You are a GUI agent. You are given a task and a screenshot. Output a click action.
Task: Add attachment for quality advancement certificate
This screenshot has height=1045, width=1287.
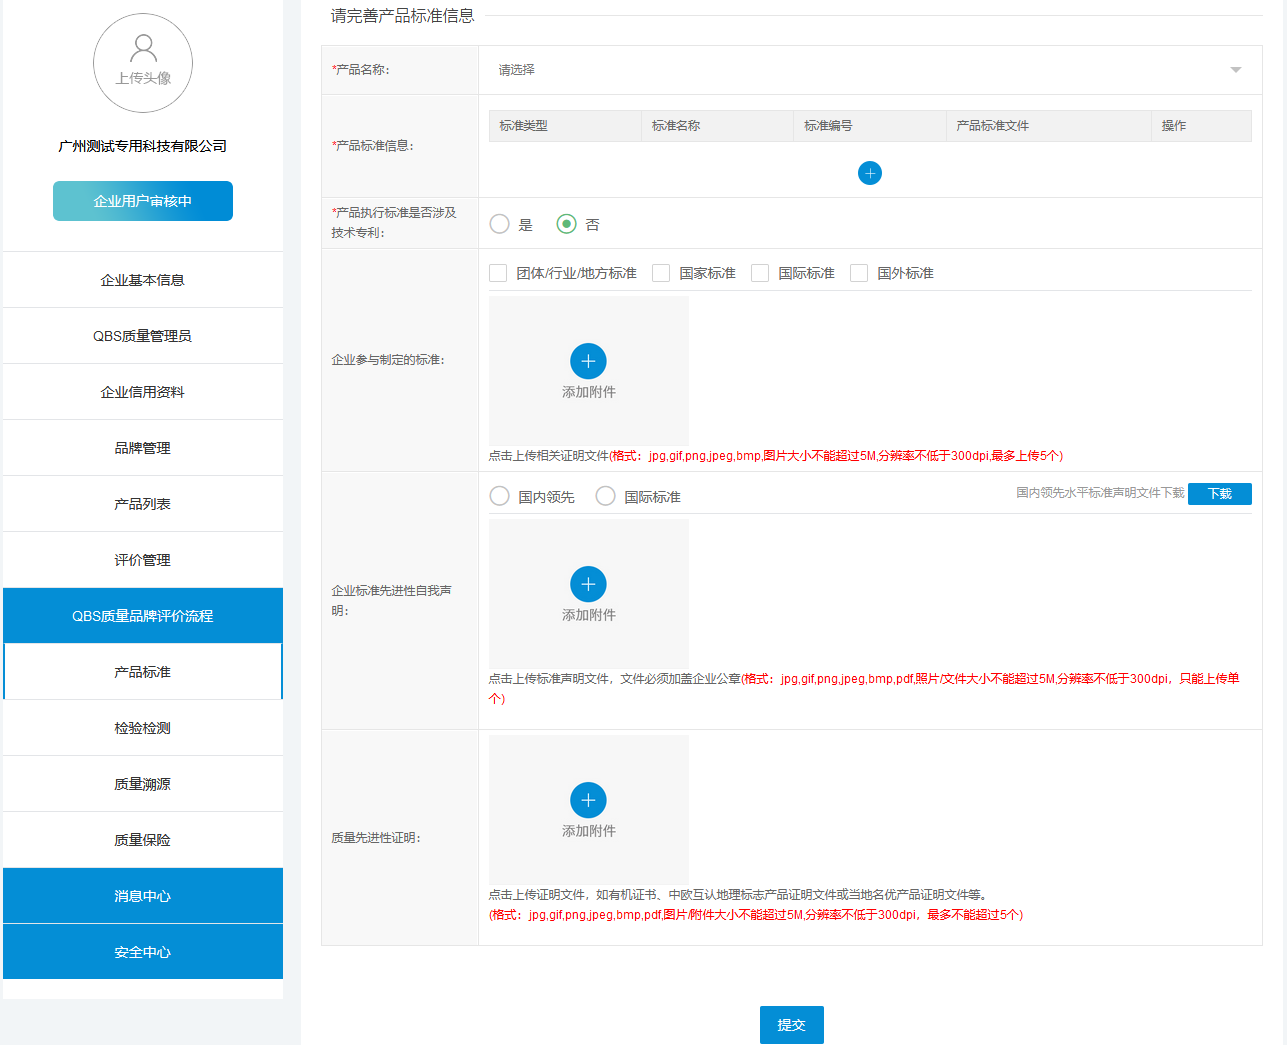tap(588, 800)
